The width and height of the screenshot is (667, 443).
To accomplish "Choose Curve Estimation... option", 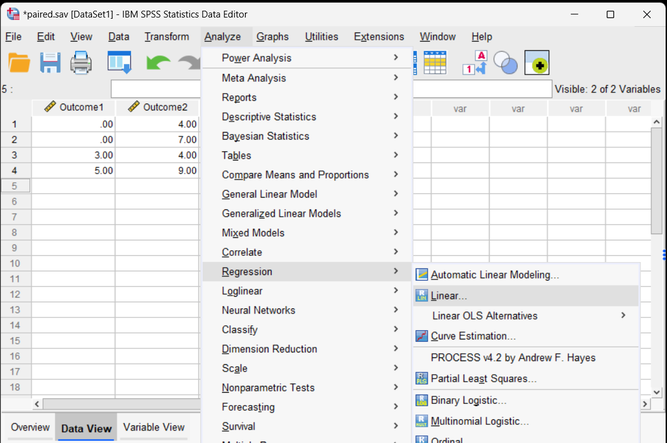I will click(x=526, y=336).
